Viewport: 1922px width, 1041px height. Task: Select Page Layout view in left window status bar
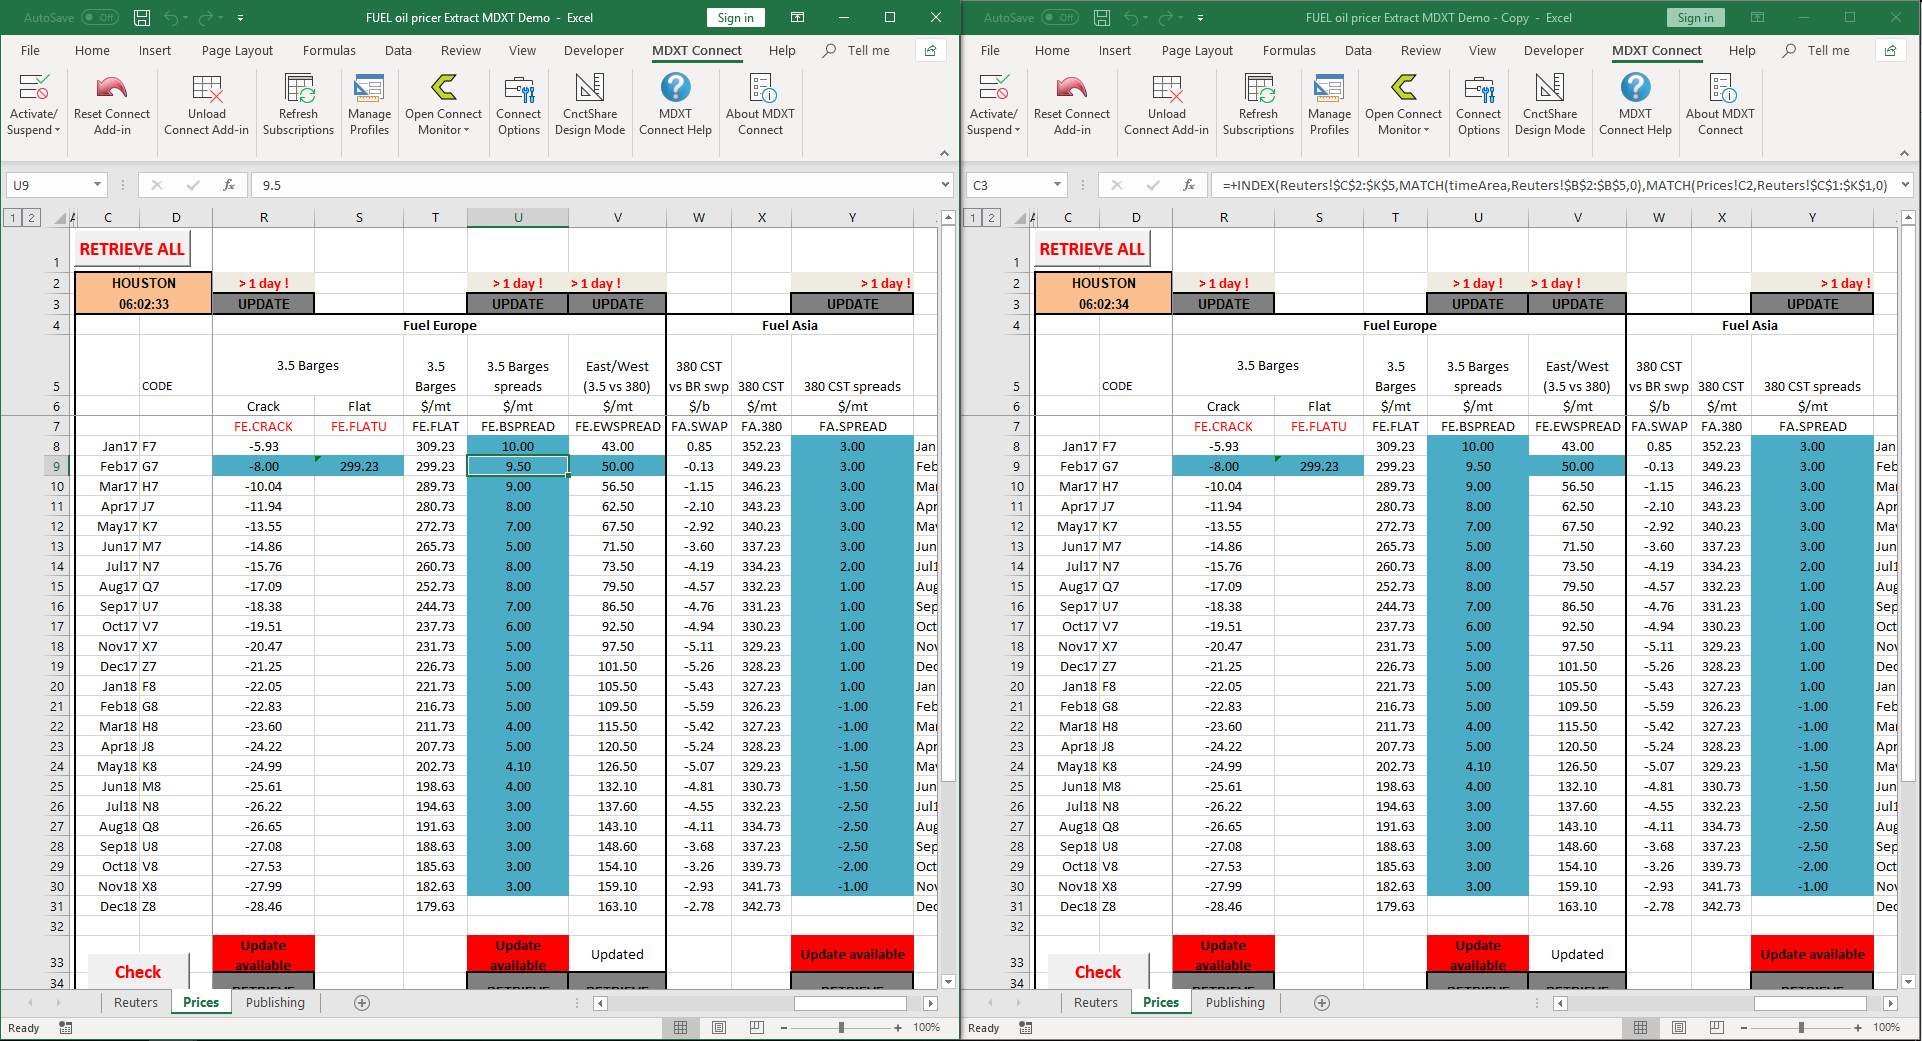718,1027
